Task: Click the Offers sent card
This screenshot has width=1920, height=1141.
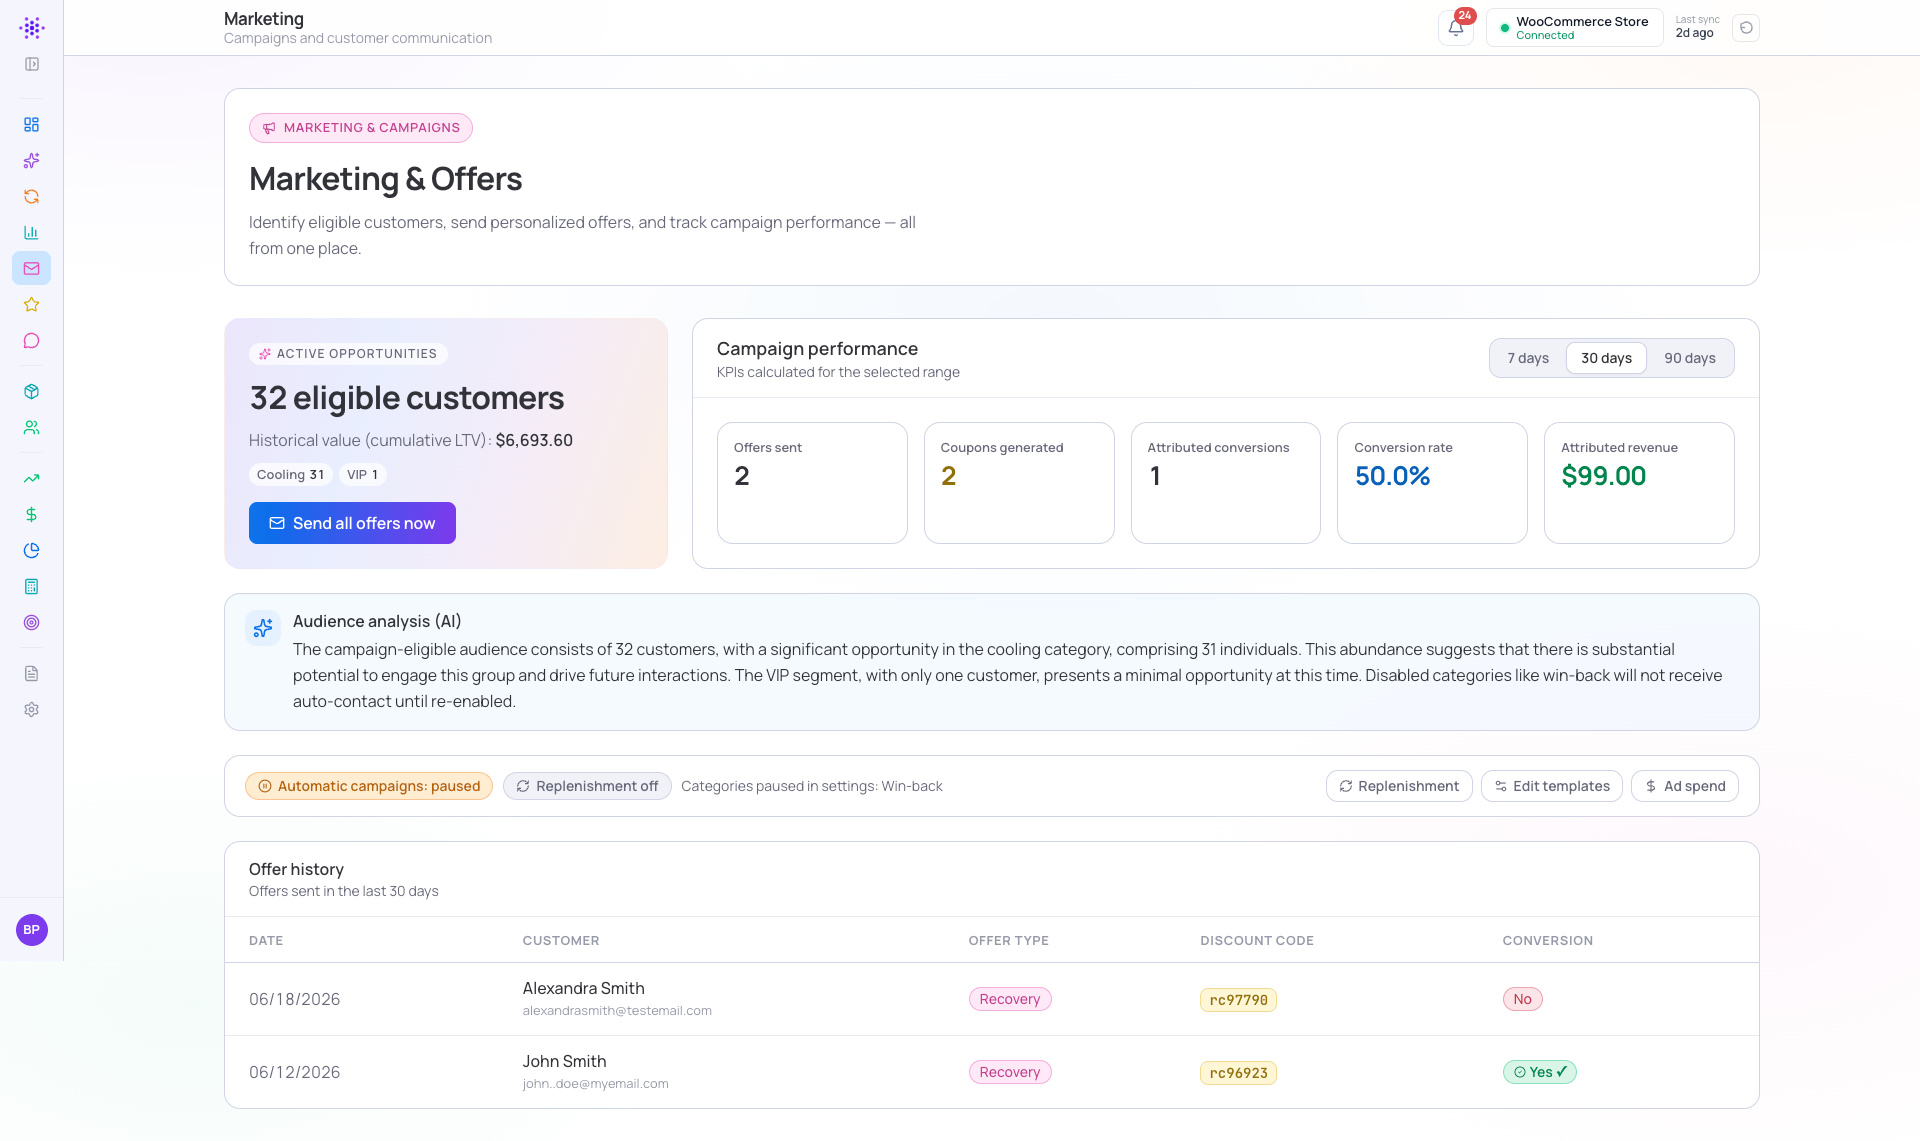Action: click(812, 483)
